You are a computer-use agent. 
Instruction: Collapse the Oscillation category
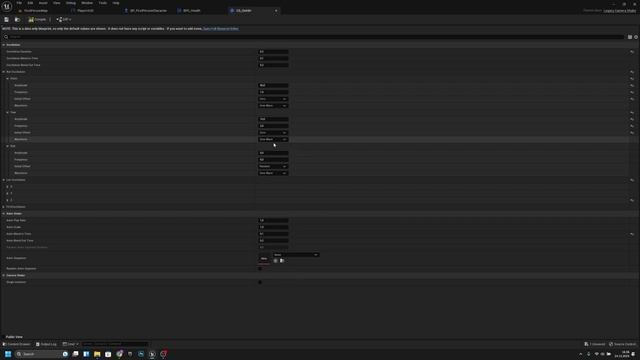pos(4,45)
